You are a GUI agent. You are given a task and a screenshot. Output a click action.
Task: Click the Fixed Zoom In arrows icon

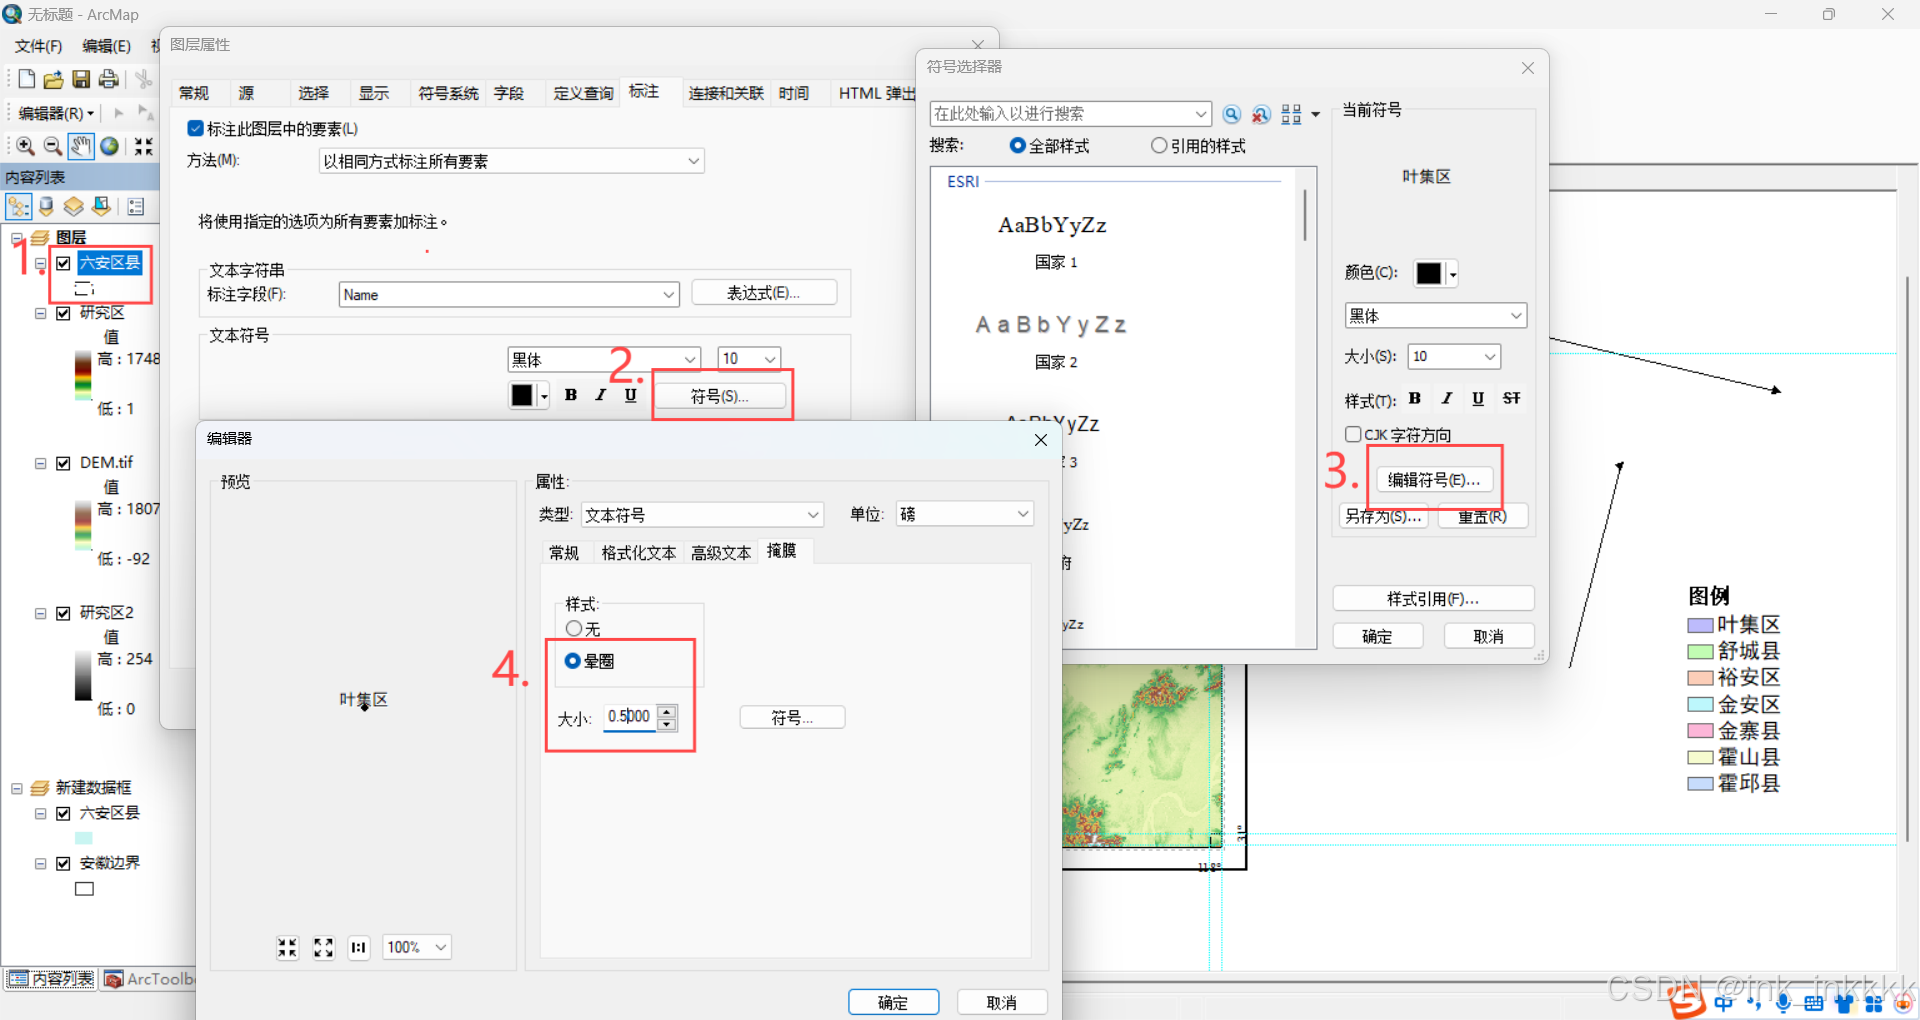[144, 146]
